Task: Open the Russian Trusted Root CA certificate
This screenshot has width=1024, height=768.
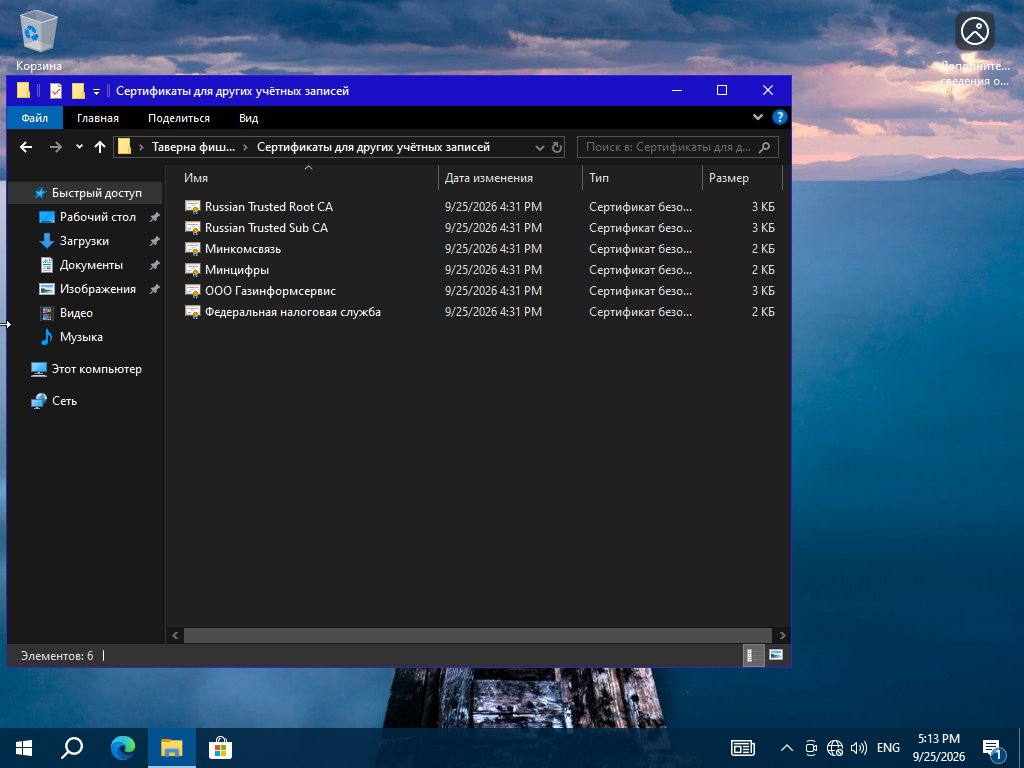Action: pos(268,206)
